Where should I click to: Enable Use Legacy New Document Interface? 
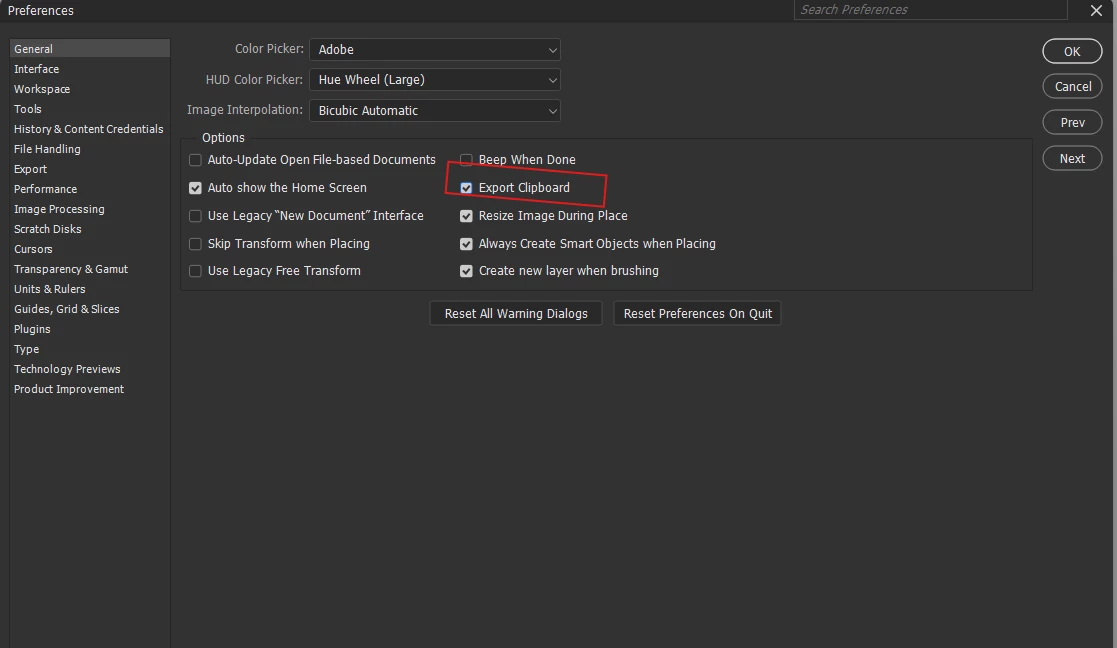point(195,216)
